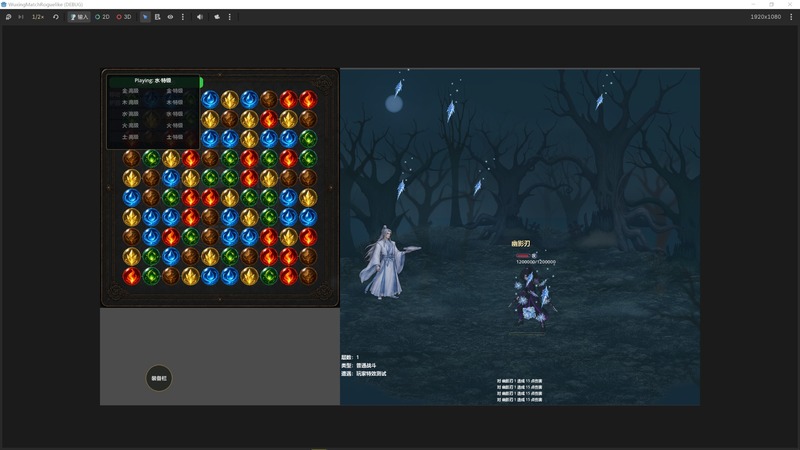Open camera override options dots menu

pos(230,17)
